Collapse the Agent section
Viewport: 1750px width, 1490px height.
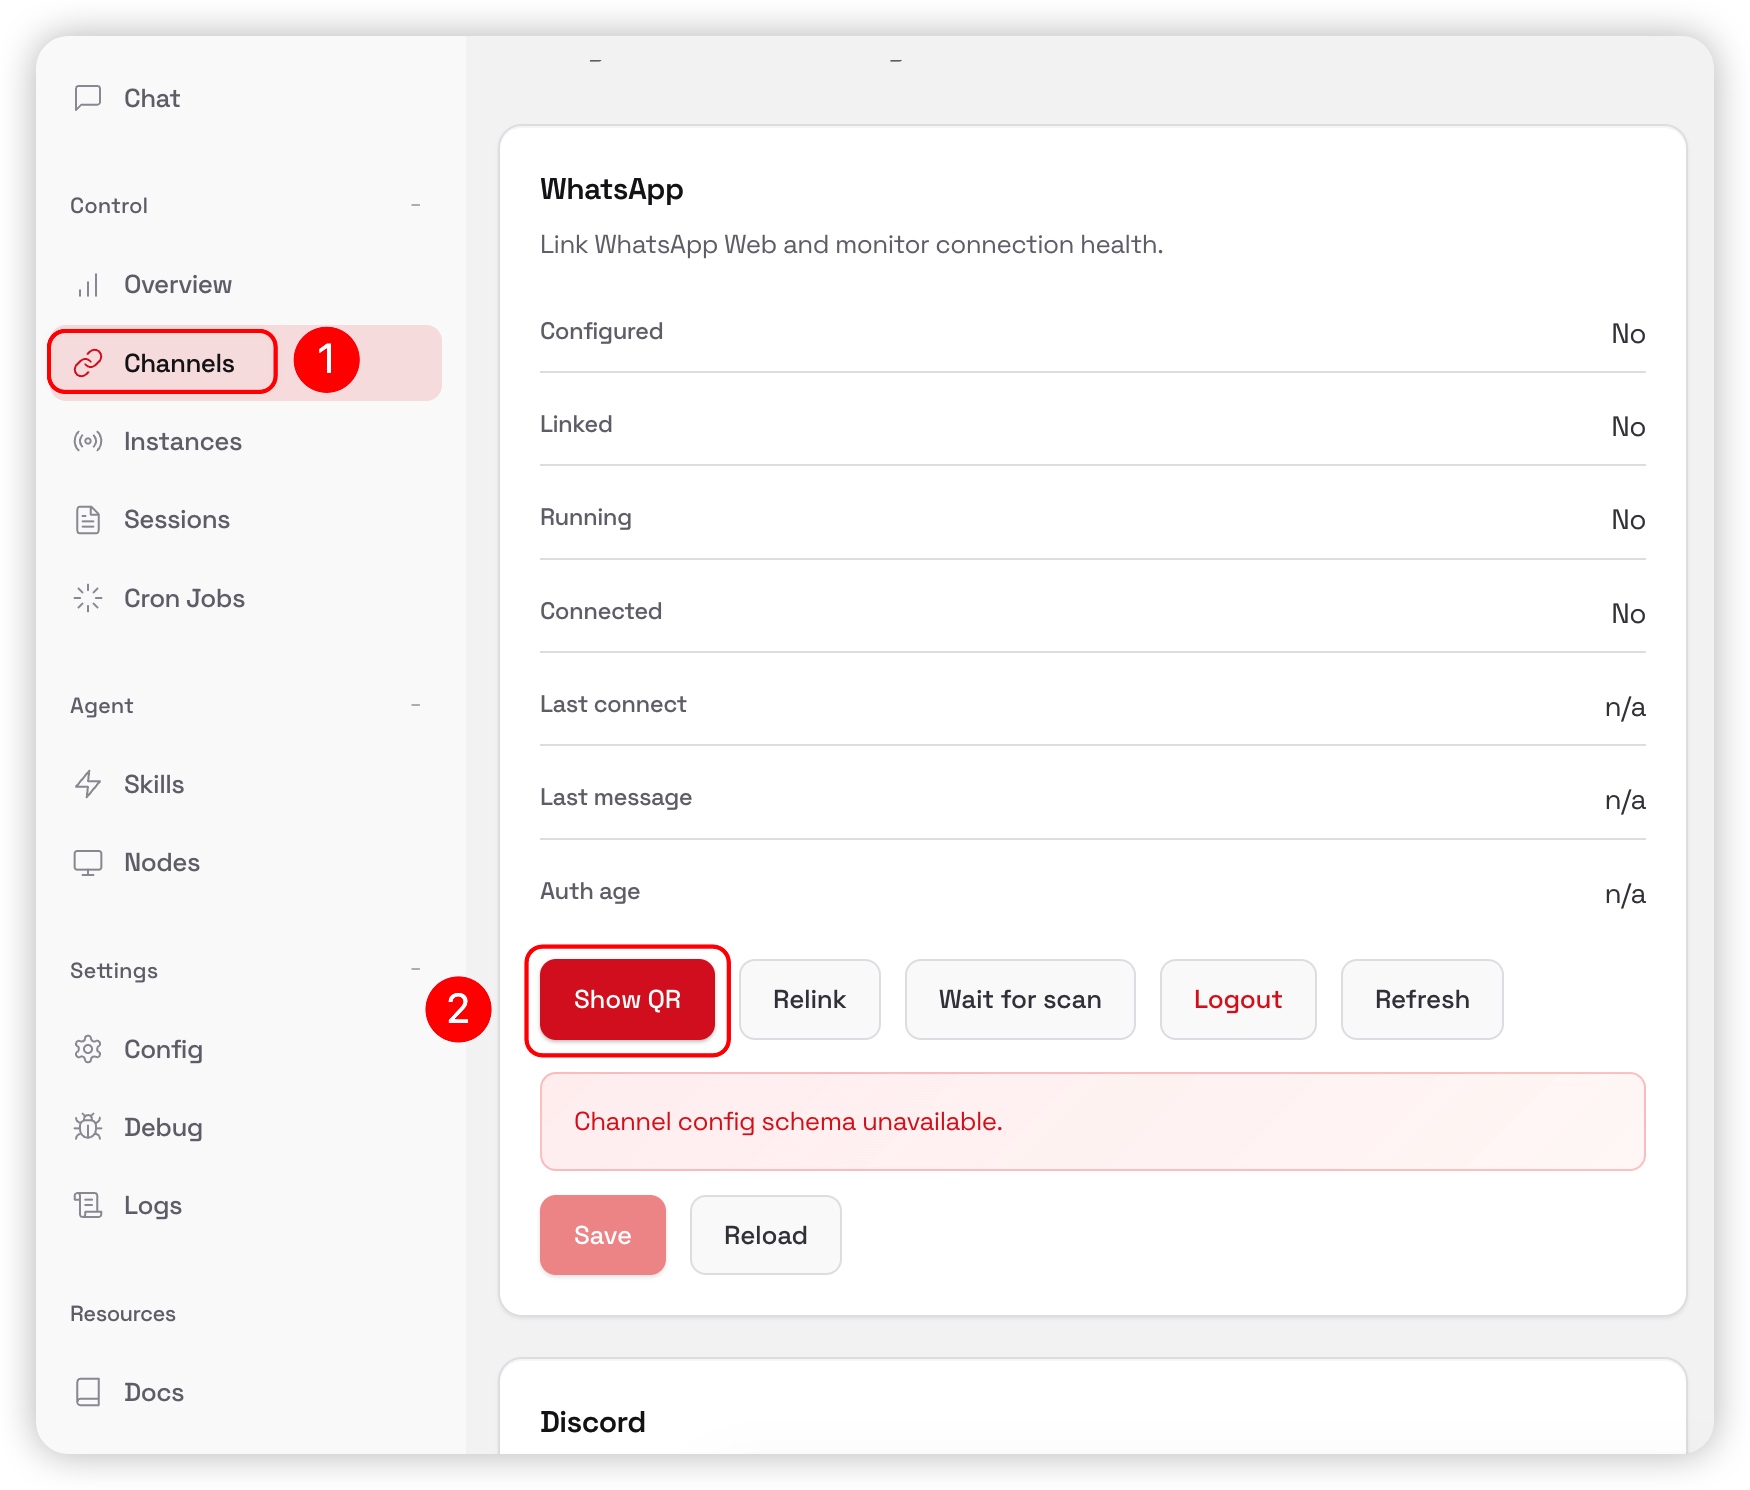(x=415, y=705)
